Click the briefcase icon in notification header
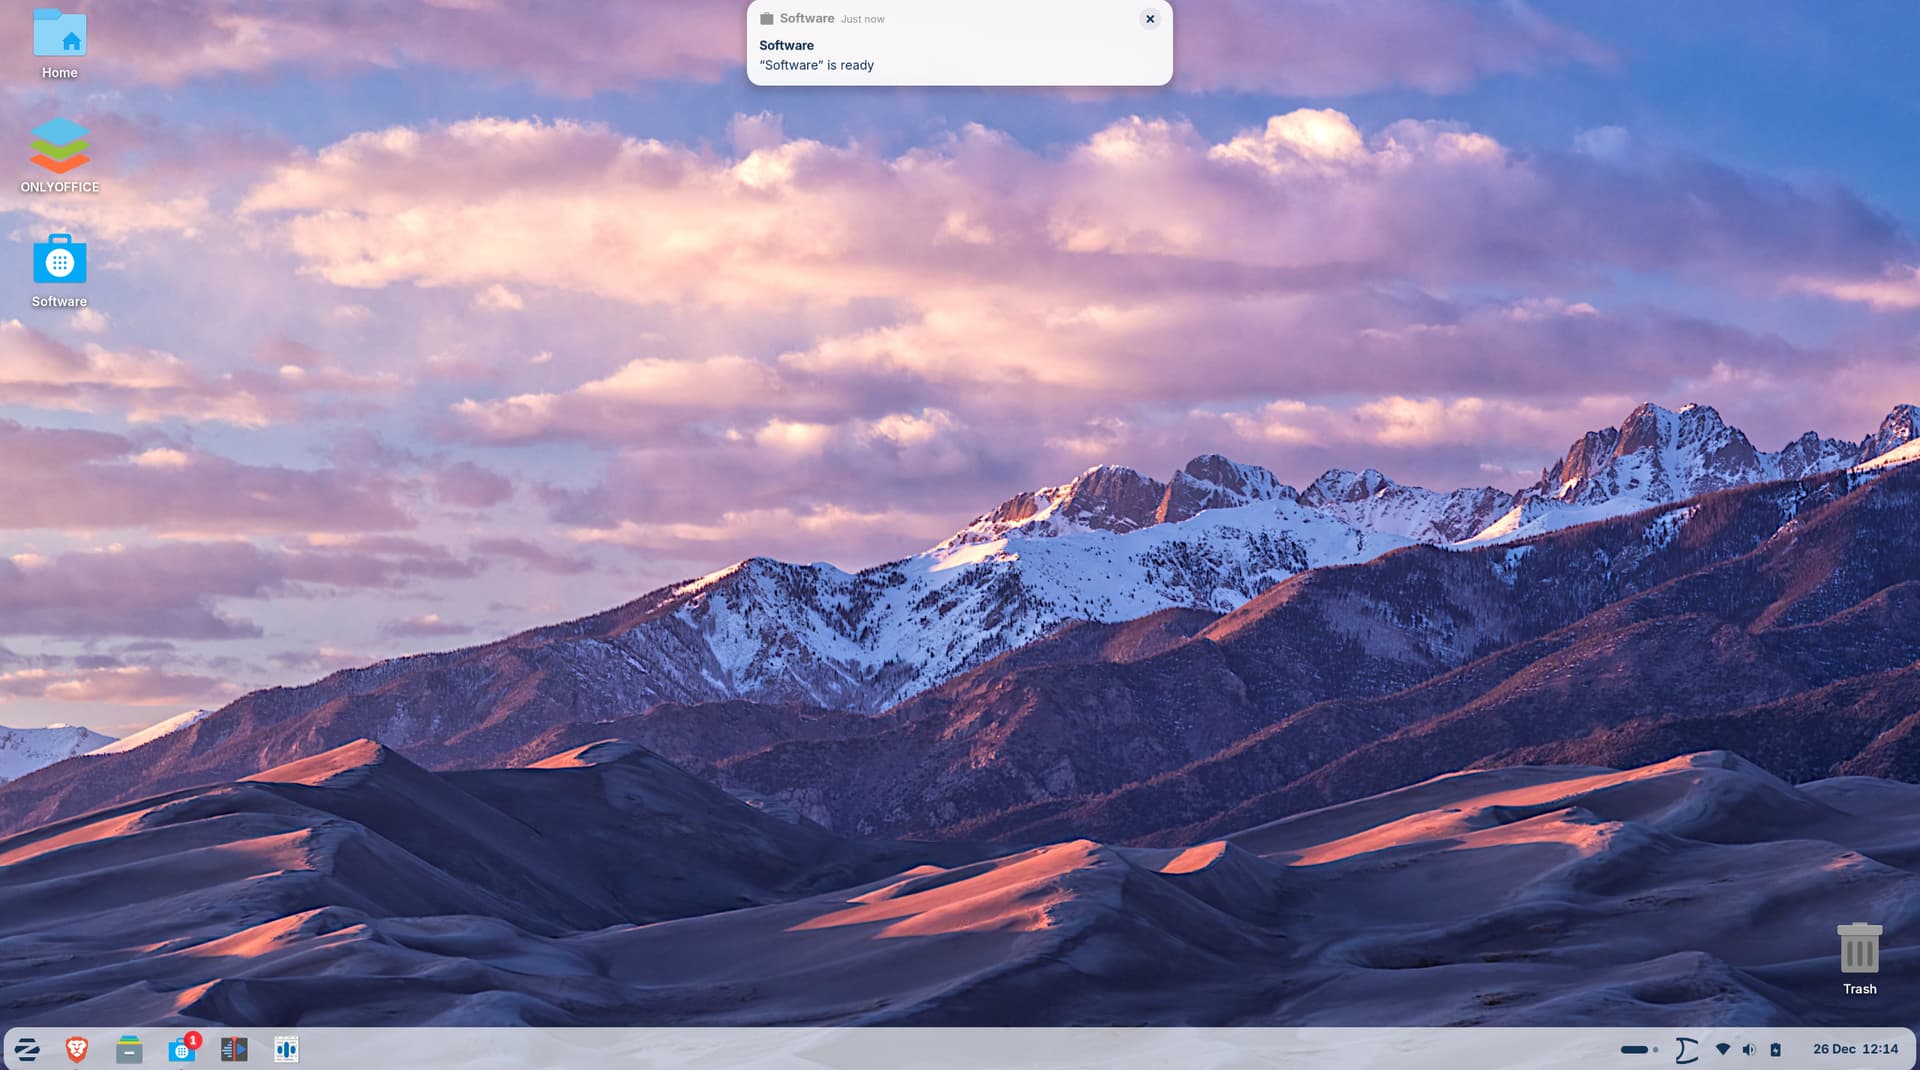The height and width of the screenshot is (1070, 1920). coord(767,19)
